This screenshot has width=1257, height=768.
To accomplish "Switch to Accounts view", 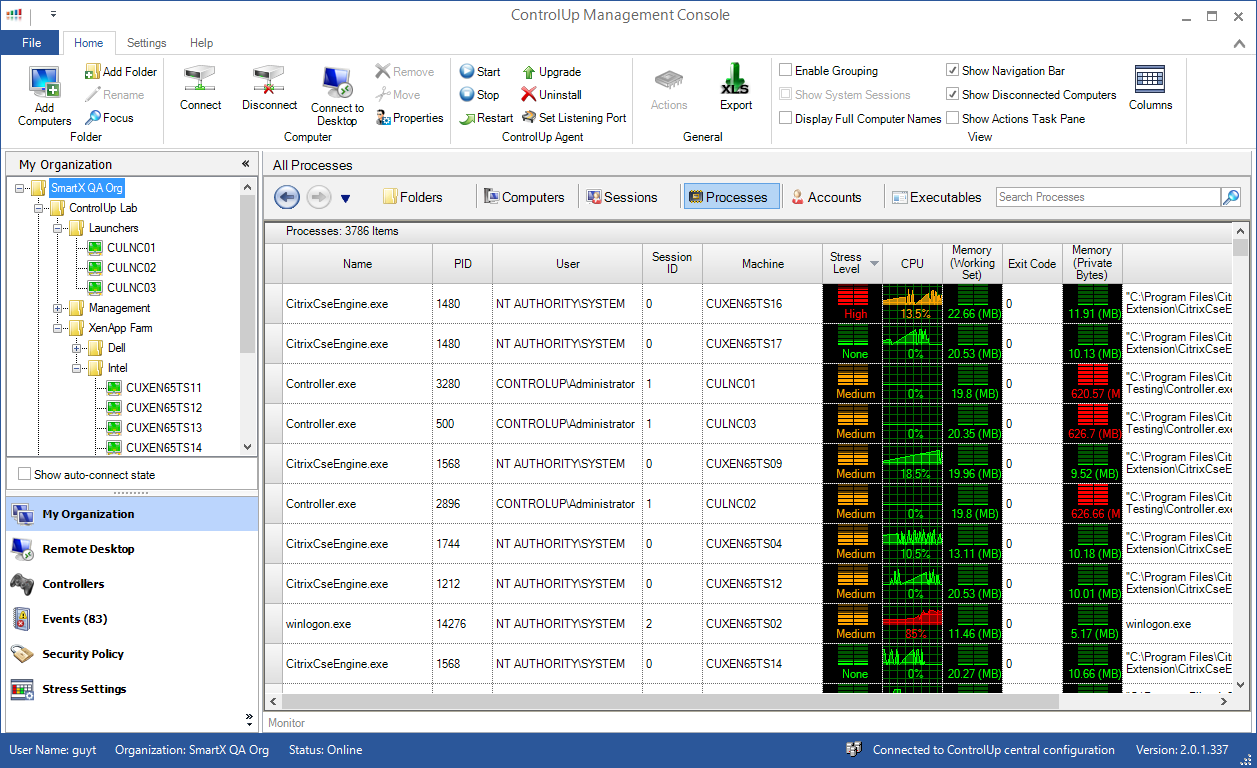I will [826, 197].
